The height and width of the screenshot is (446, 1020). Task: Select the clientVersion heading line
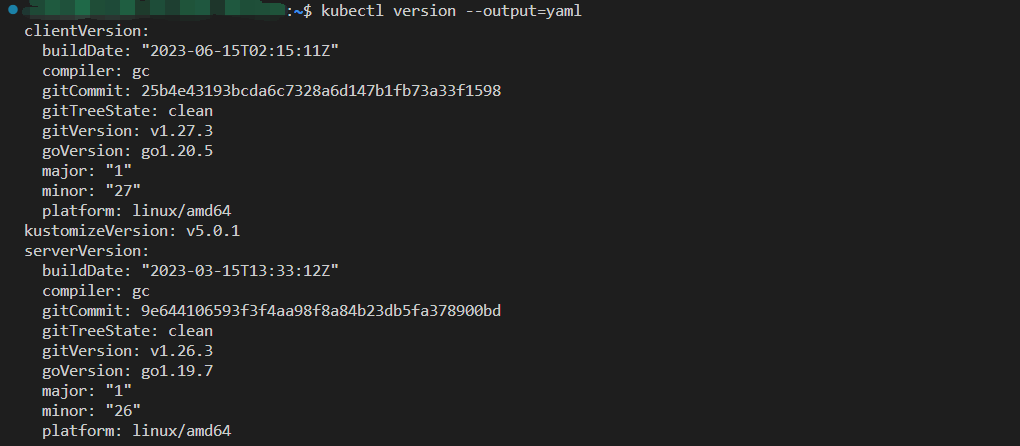click(87, 31)
